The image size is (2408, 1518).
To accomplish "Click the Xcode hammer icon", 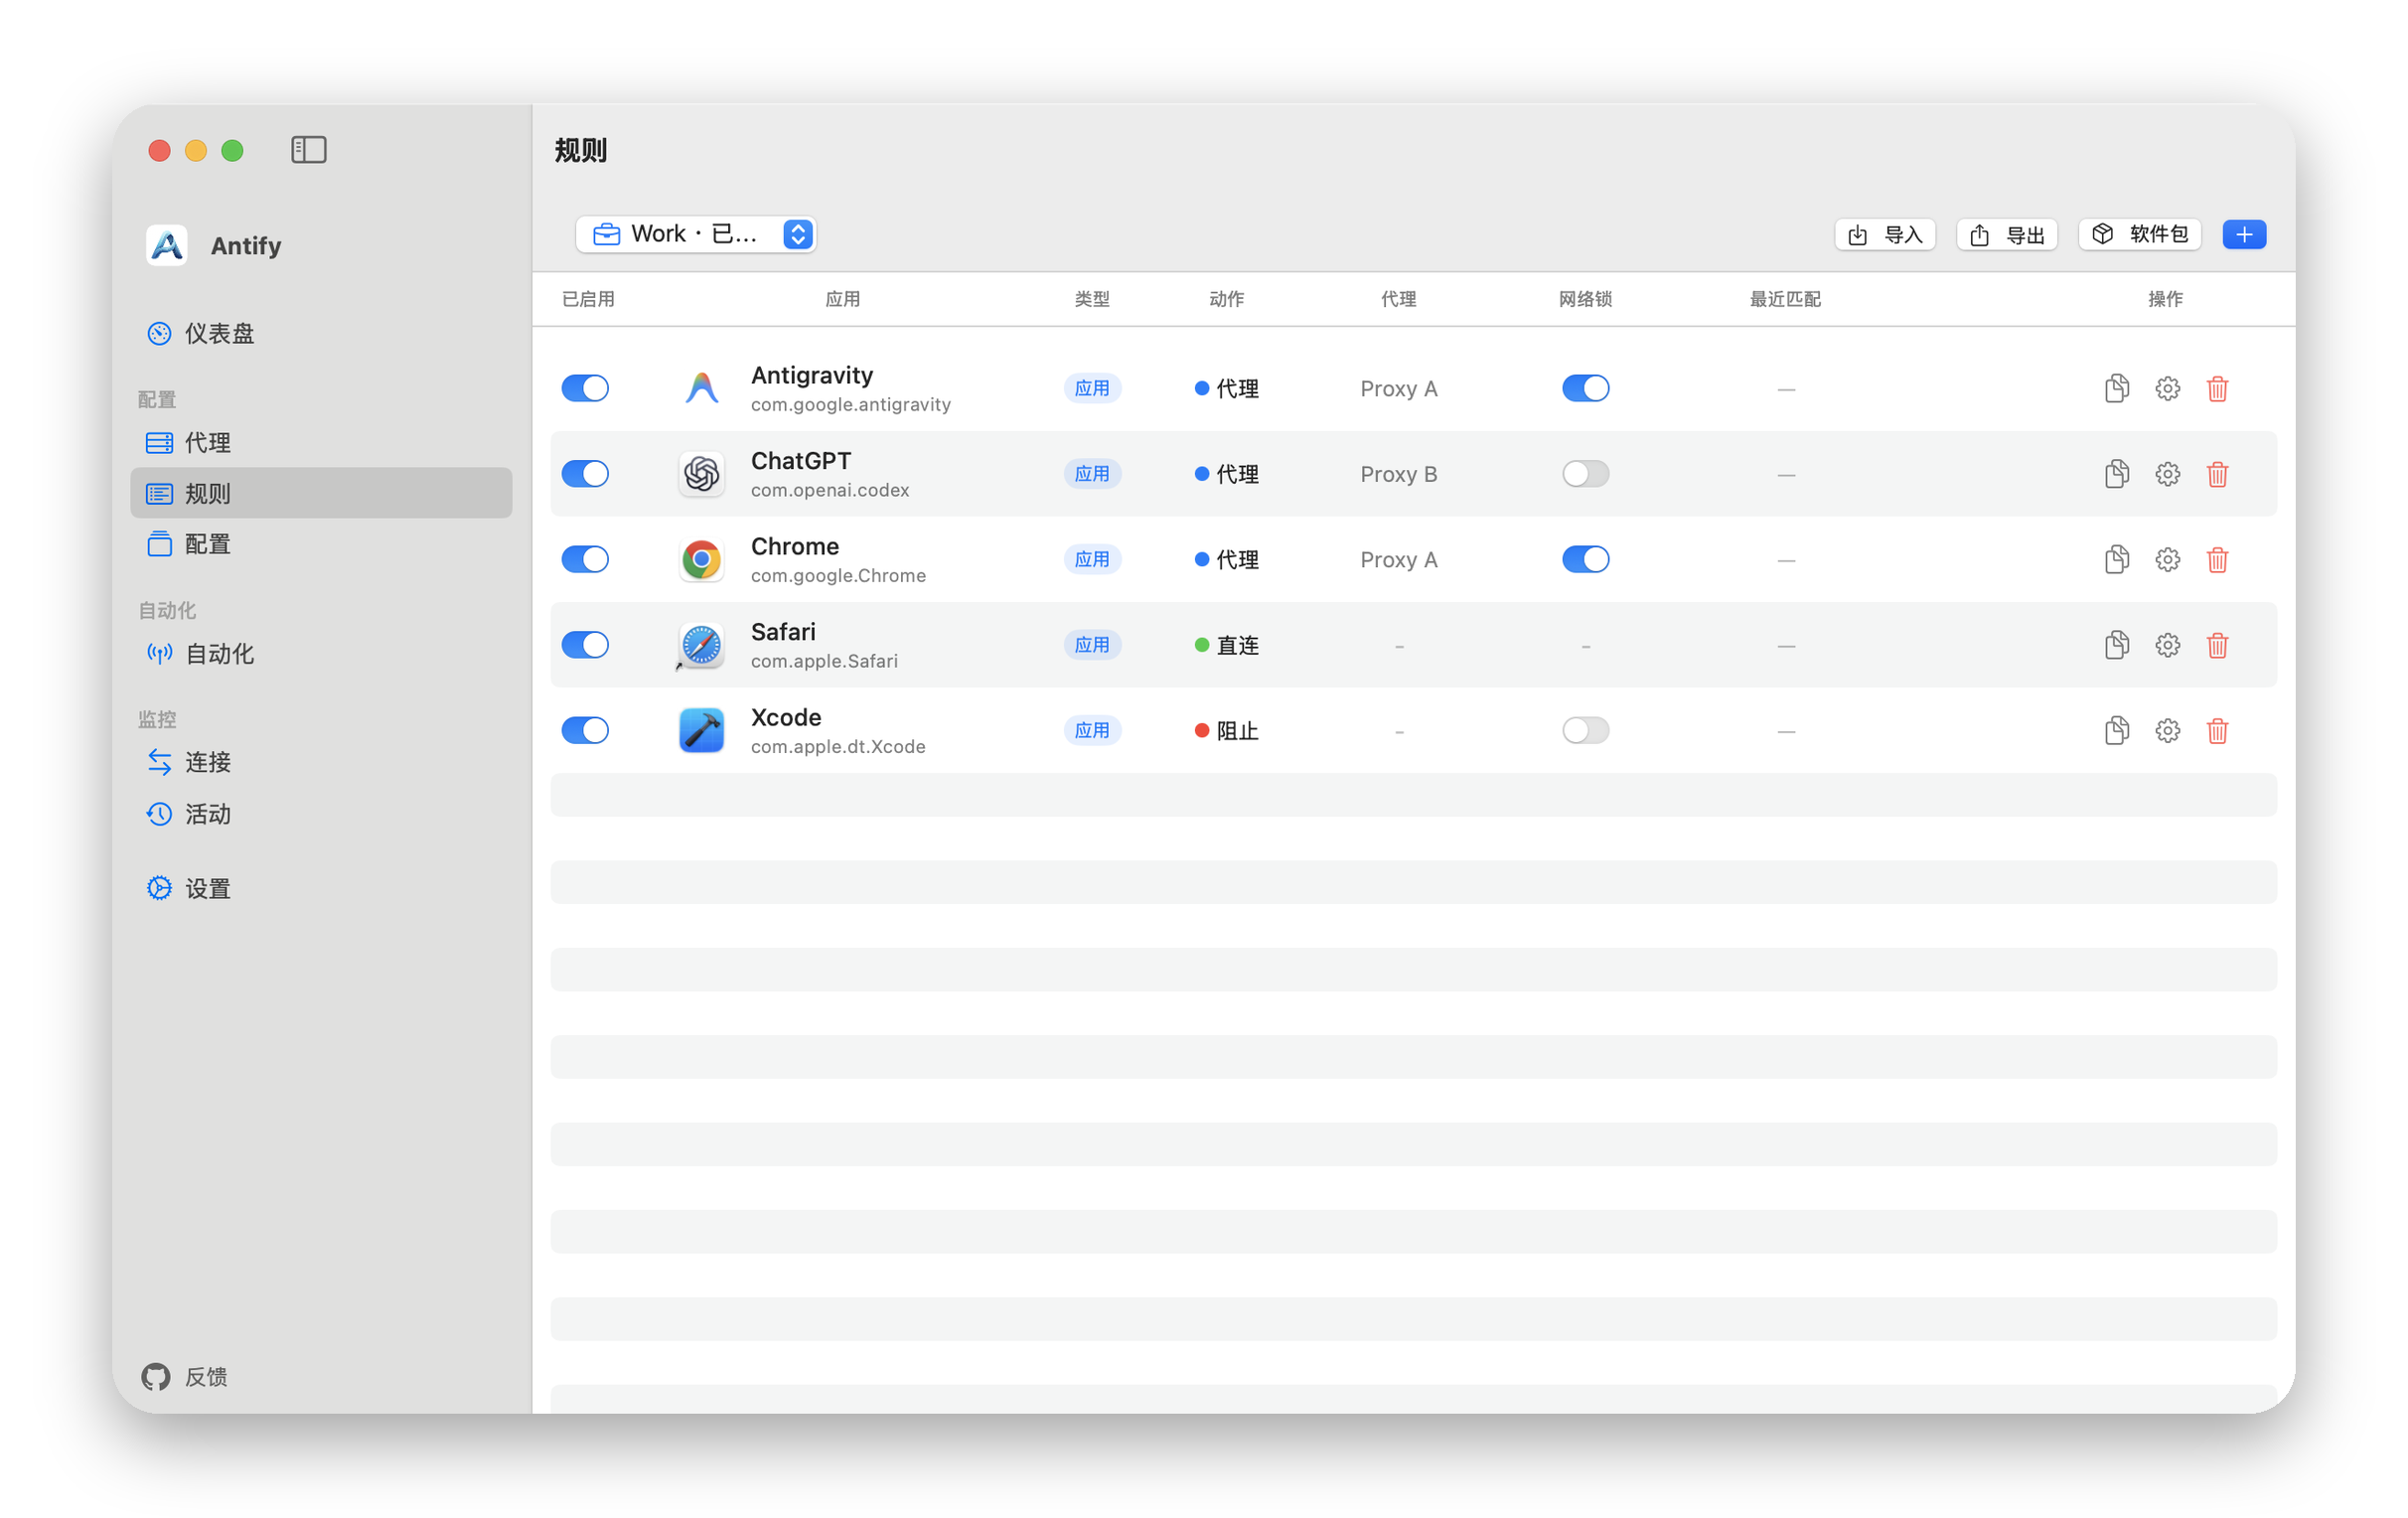I will [701, 730].
